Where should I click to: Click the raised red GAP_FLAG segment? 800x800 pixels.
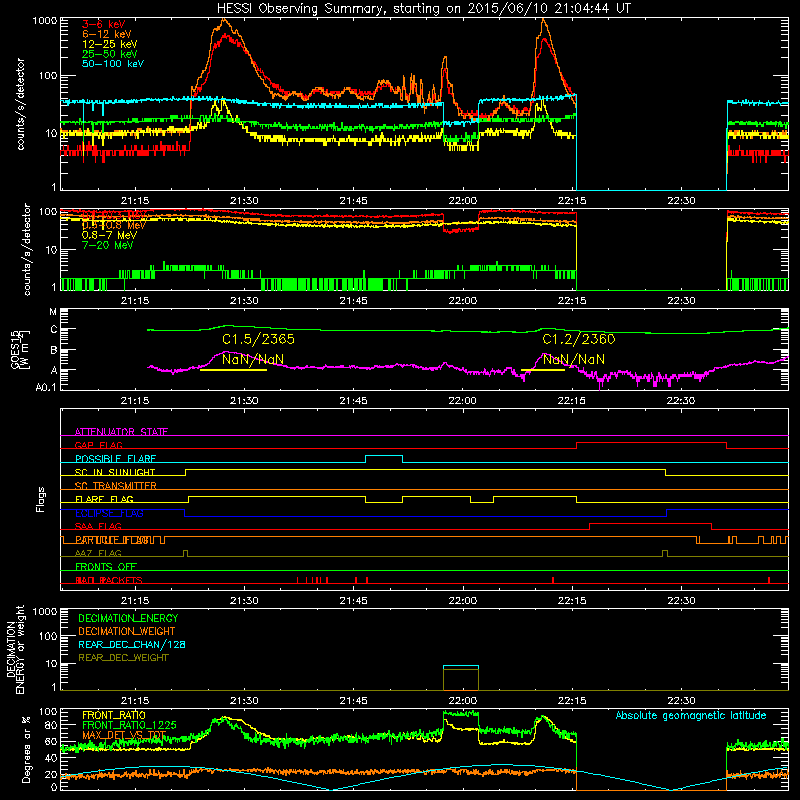click(652, 443)
